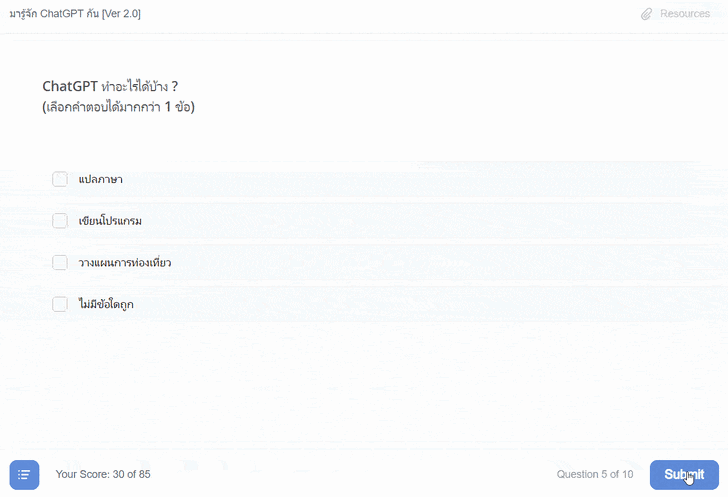Select the วางแผนการท่องเที่ยว answer label
Screen dimensions: 728x497
pyautogui.click(x=124, y=263)
